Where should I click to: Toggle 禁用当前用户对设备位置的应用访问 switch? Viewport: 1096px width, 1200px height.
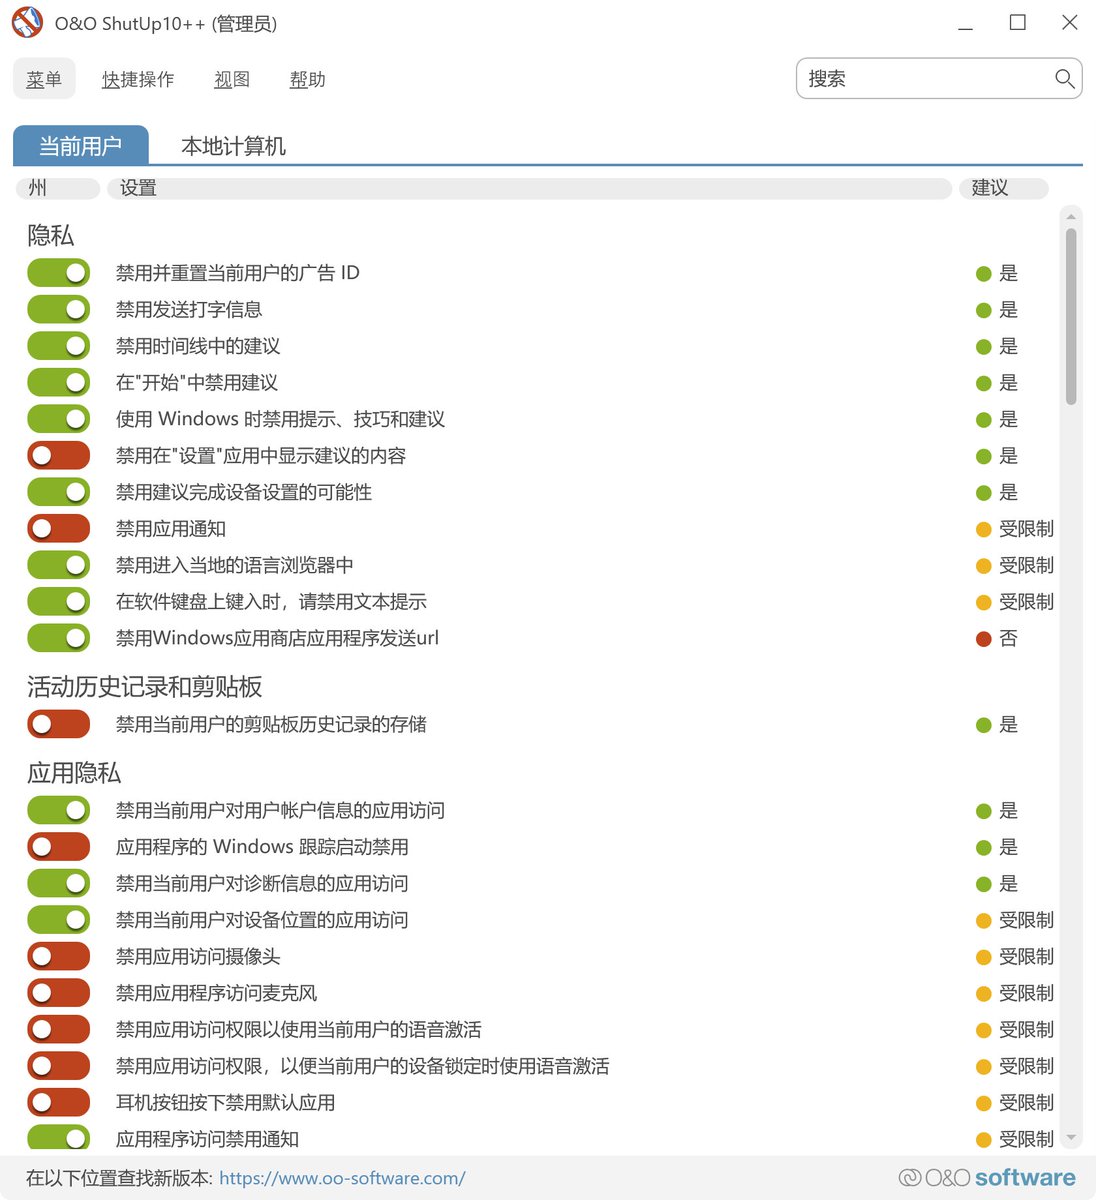pos(59,920)
